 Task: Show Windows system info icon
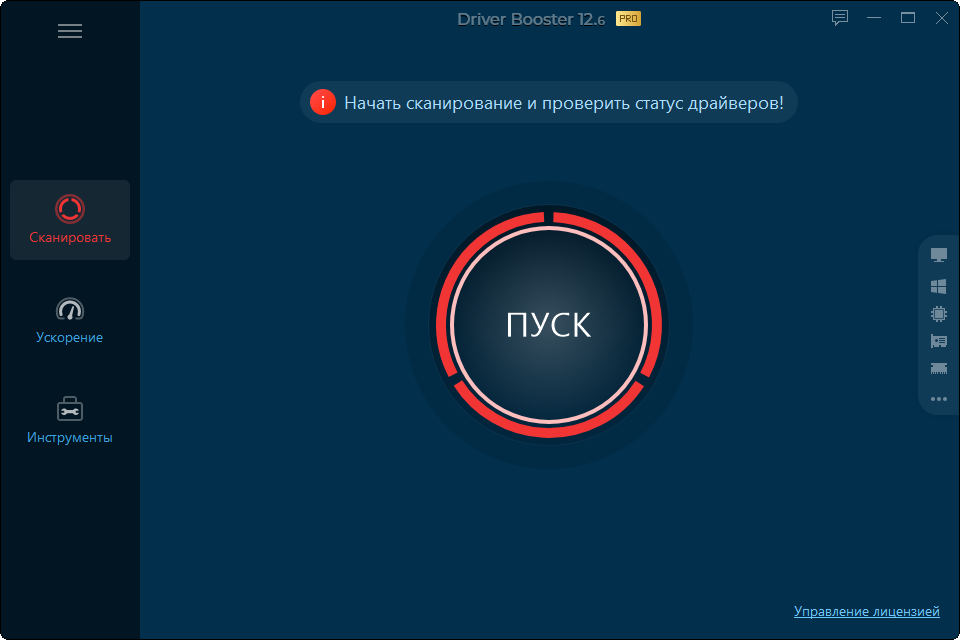click(x=939, y=286)
